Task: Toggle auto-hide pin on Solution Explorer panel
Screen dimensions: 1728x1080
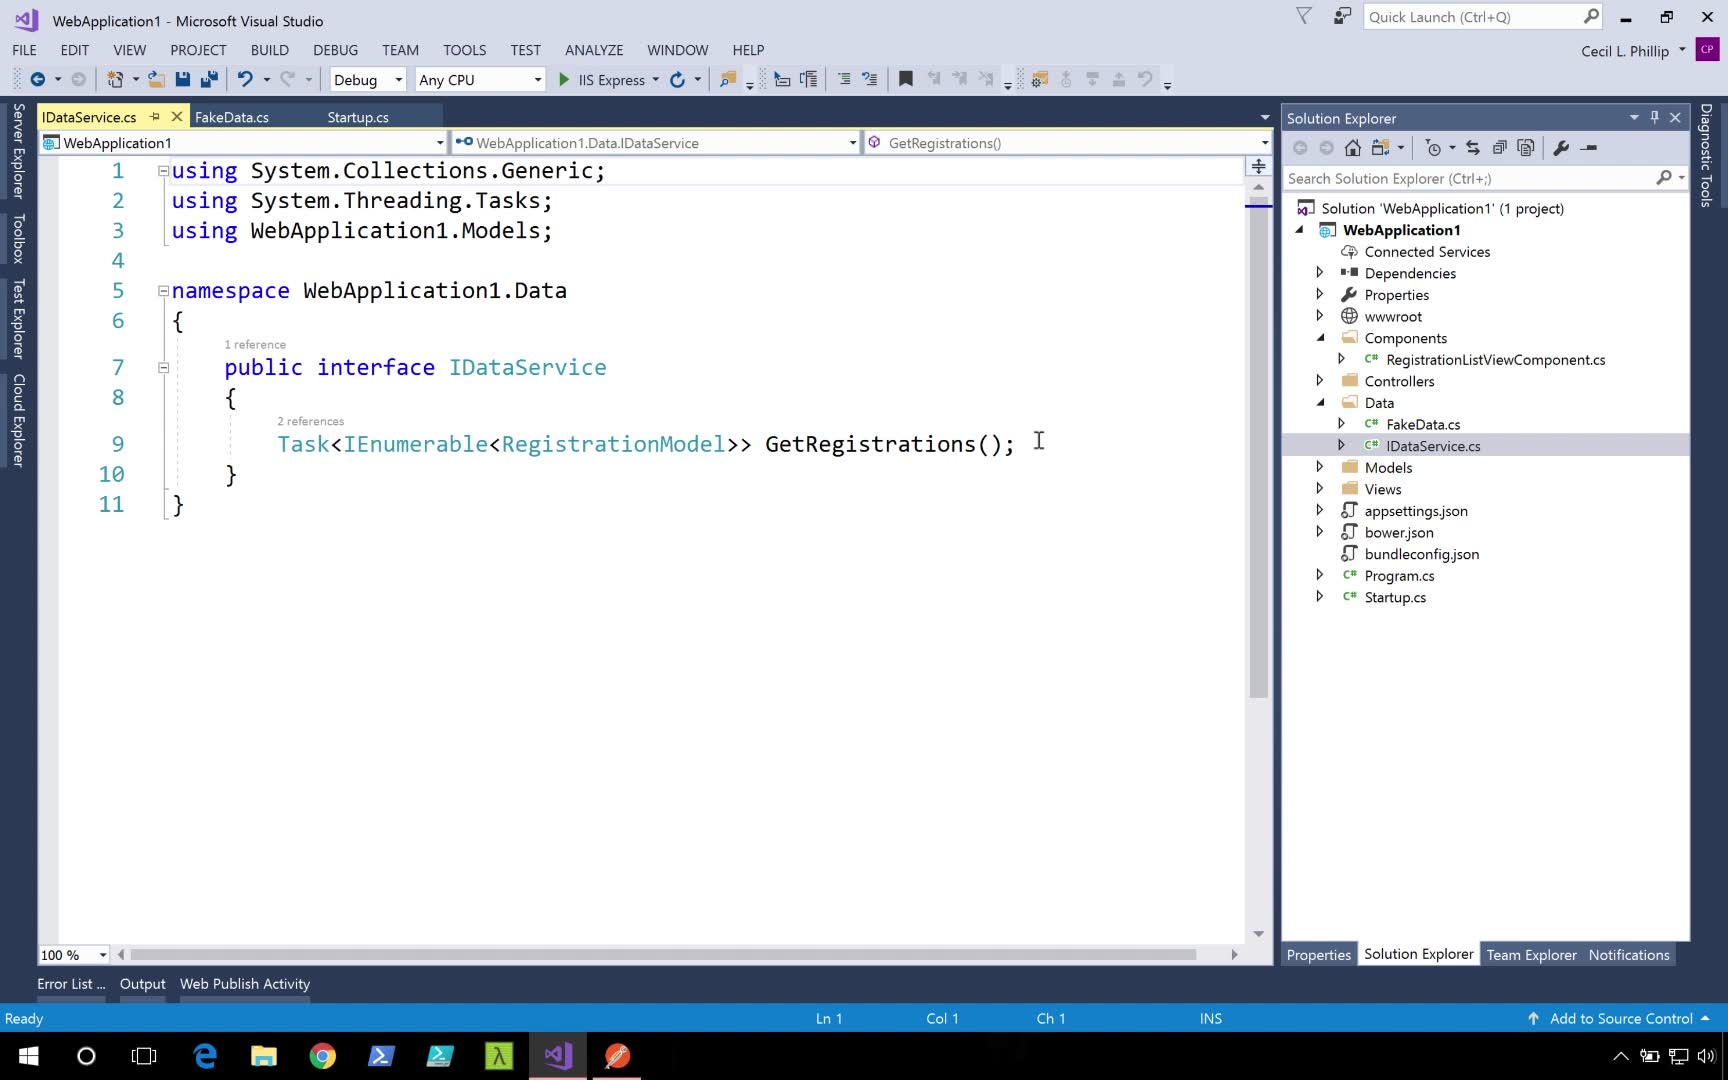Action: coord(1654,118)
